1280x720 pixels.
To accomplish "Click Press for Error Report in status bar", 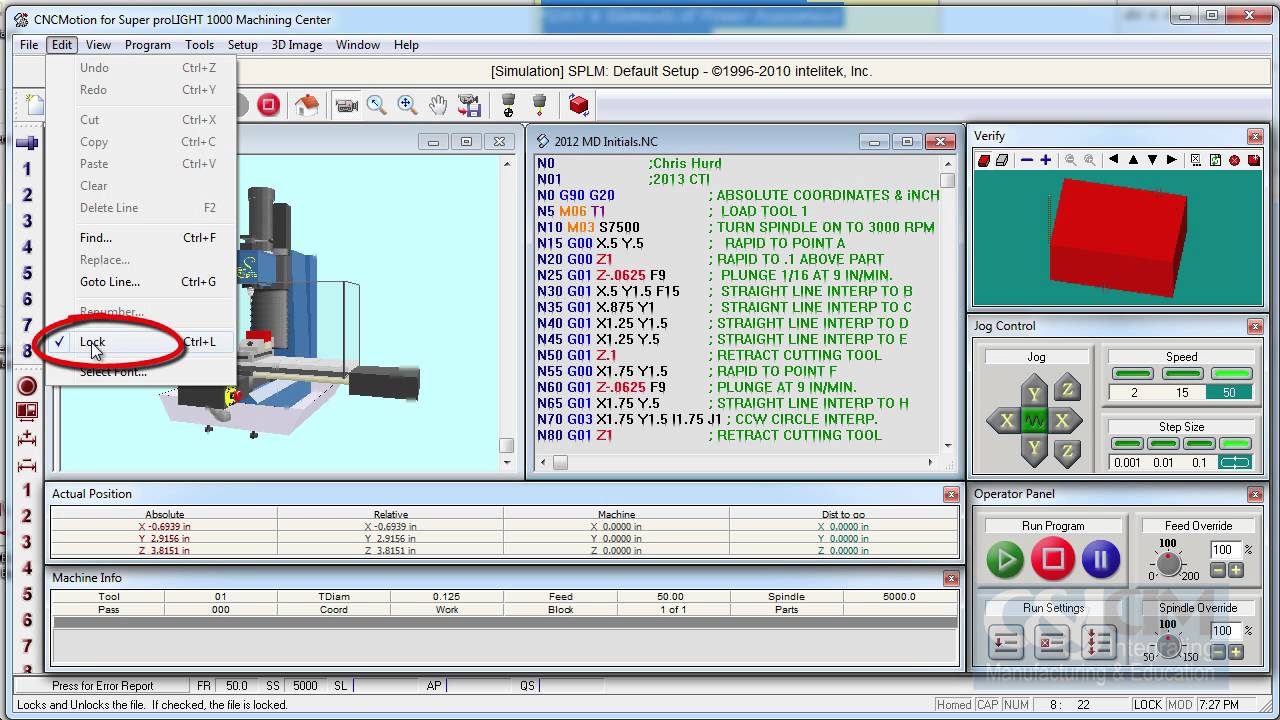I will [103, 686].
